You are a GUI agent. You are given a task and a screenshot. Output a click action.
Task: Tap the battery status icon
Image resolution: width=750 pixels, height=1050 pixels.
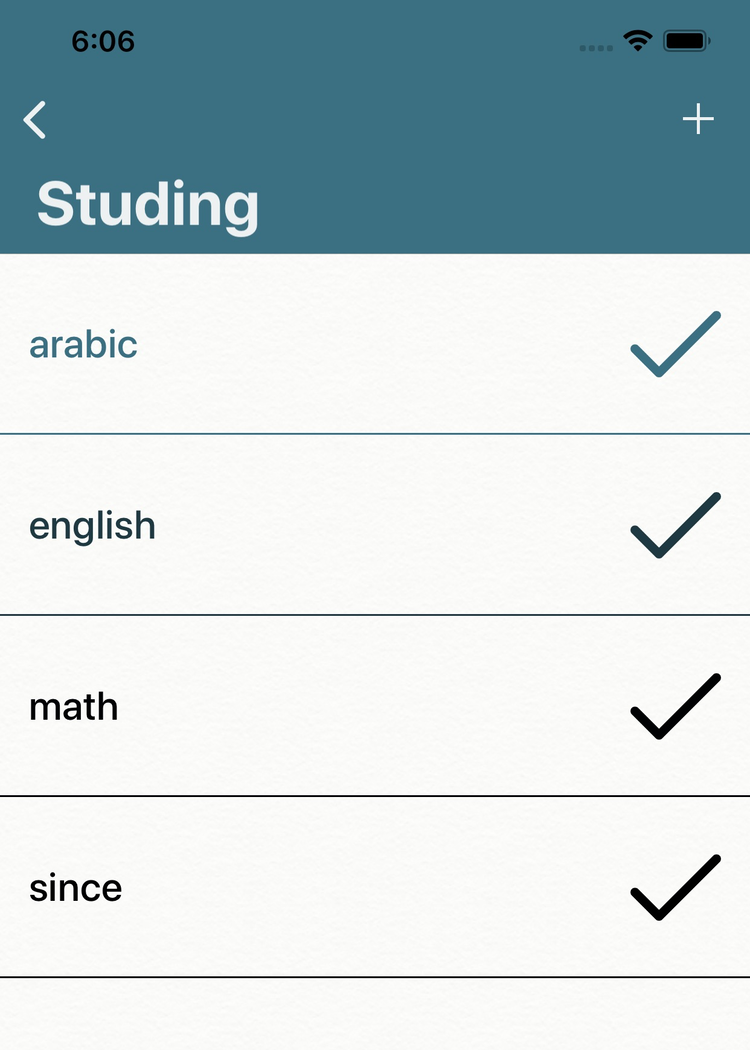[687, 41]
